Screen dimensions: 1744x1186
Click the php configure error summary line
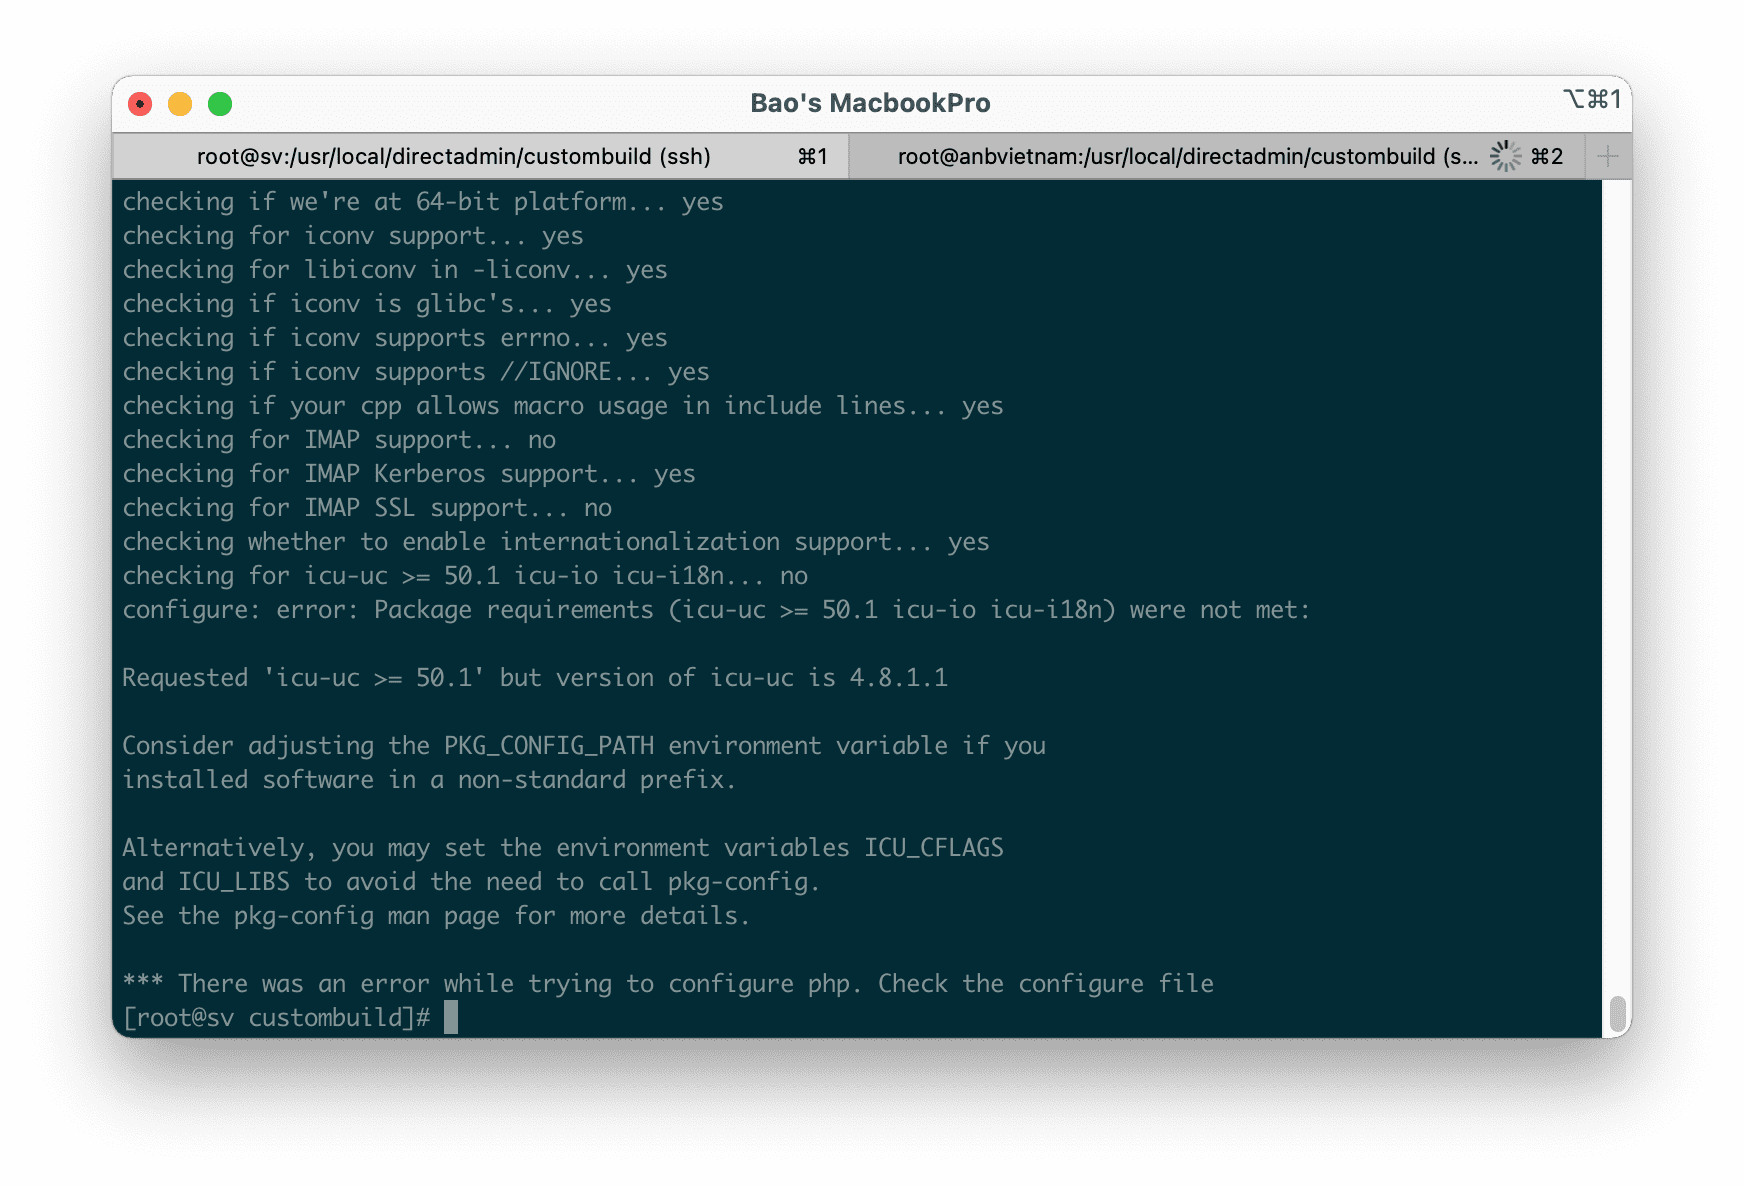[x=668, y=983]
